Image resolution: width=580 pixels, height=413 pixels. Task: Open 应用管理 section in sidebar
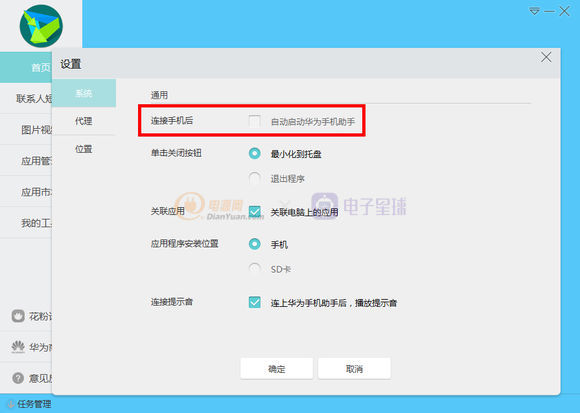click(26, 161)
